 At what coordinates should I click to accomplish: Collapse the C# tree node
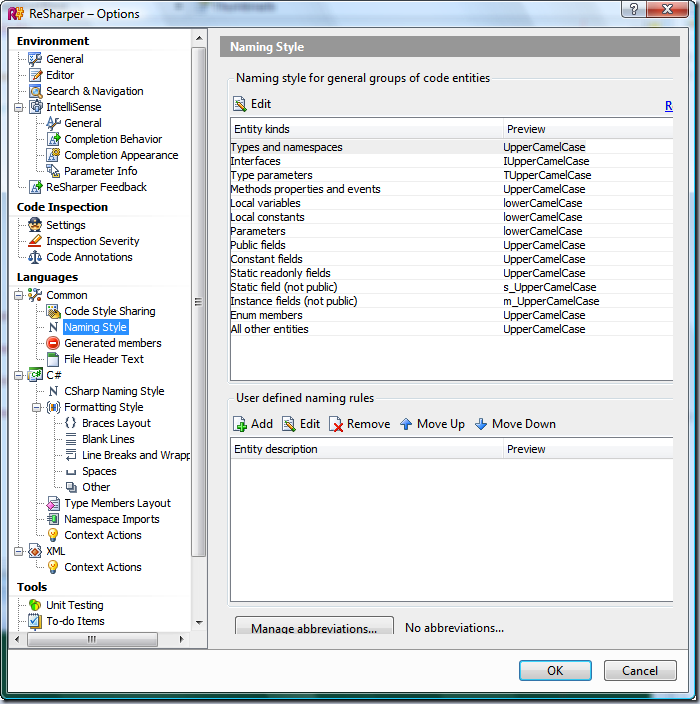pyautogui.click(x=18, y=375)
